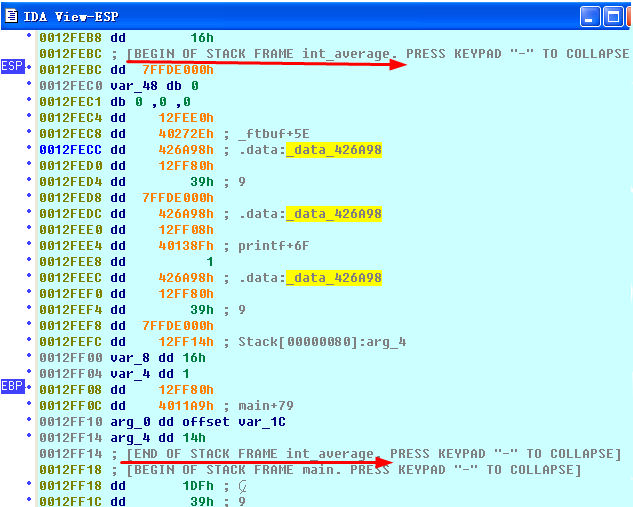The image size is (633, 507).
Task: Click breakpoint dot beside 0012FECC
Action: click(x=29, y=147)
